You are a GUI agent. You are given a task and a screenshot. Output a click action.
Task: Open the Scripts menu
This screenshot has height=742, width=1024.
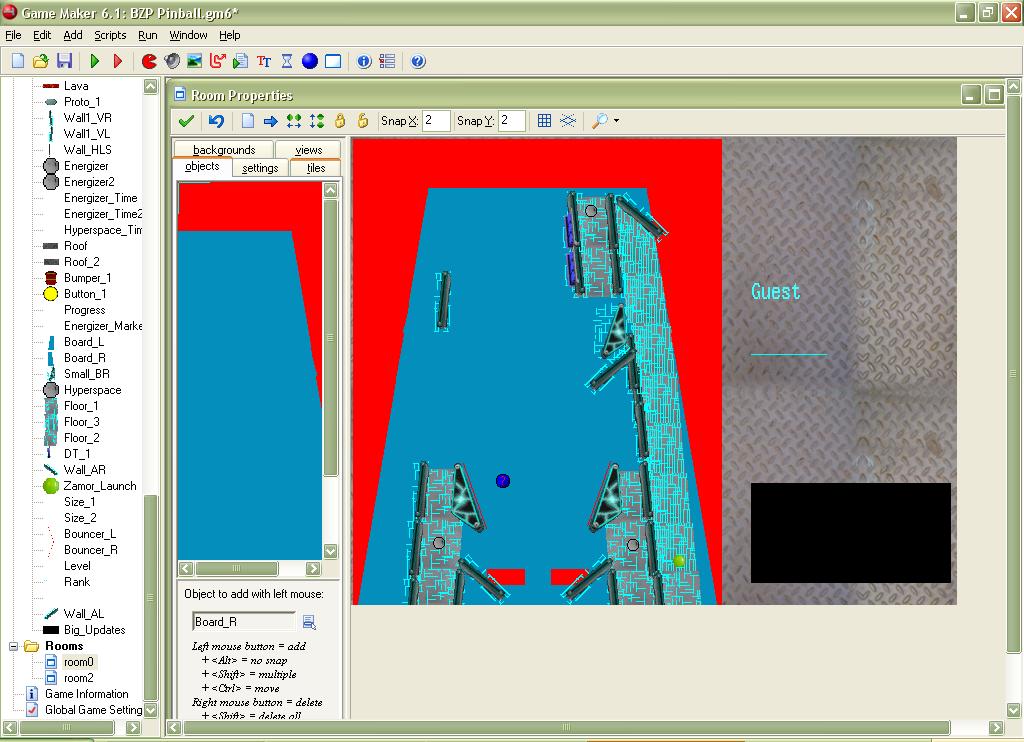[x=110, y=35]
